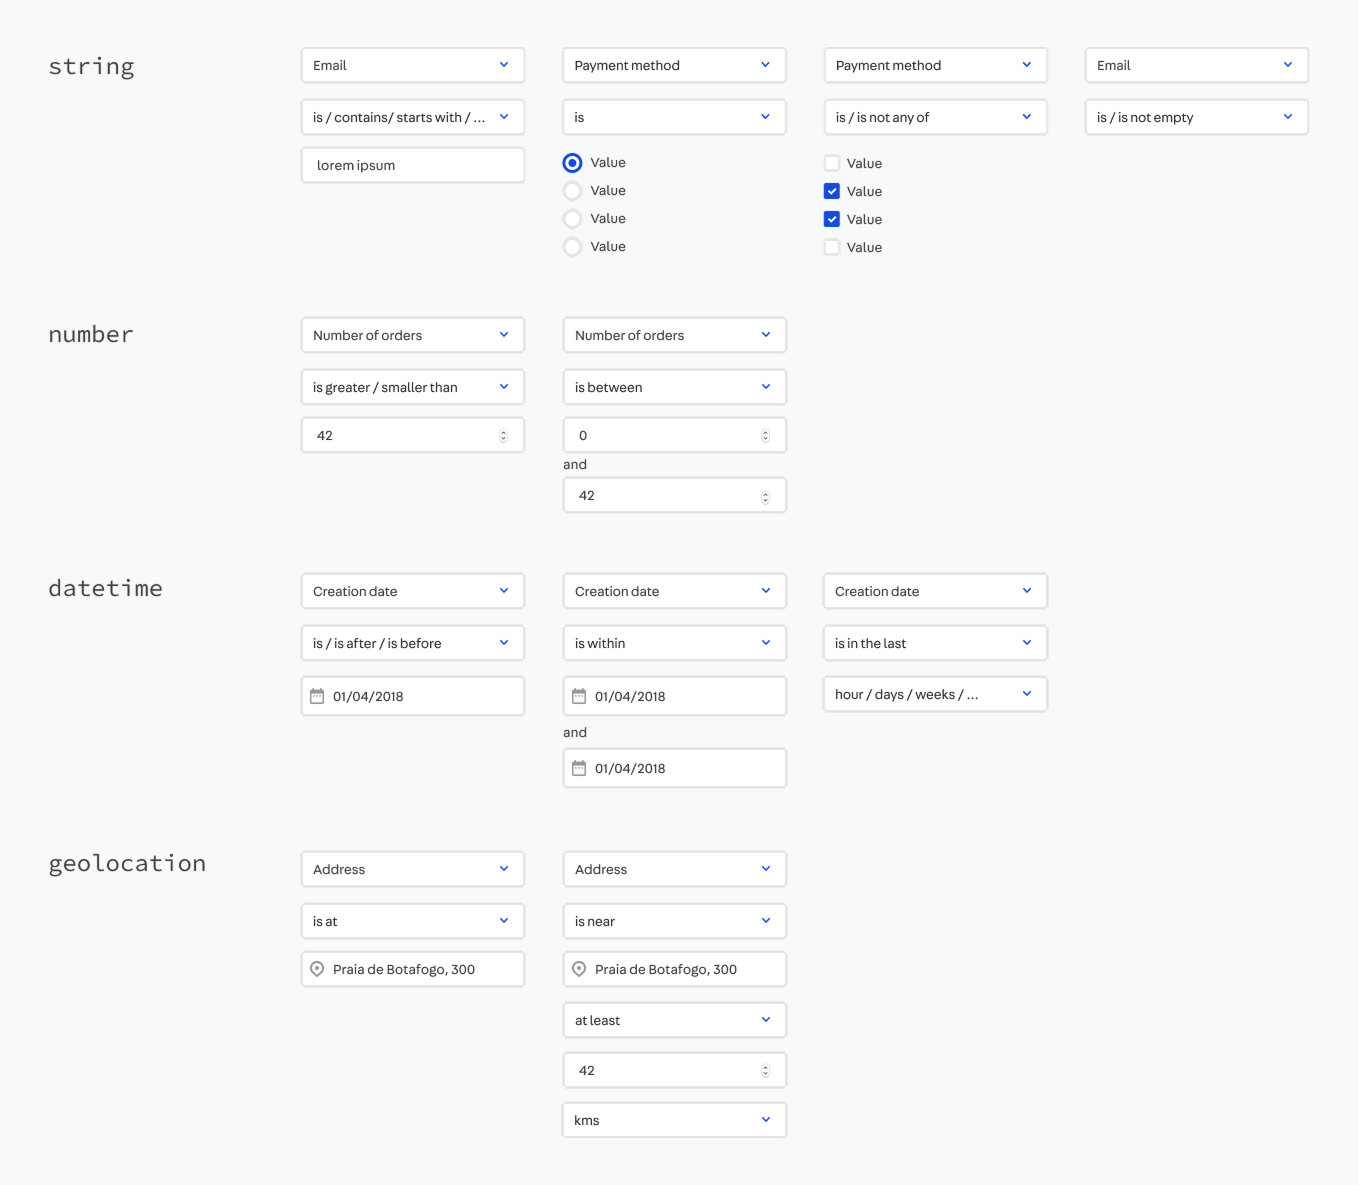Expand the 'is between' operator dropdown
Screen dimensions: 1358x1185
pyautogui.click(x=674, y=387)
